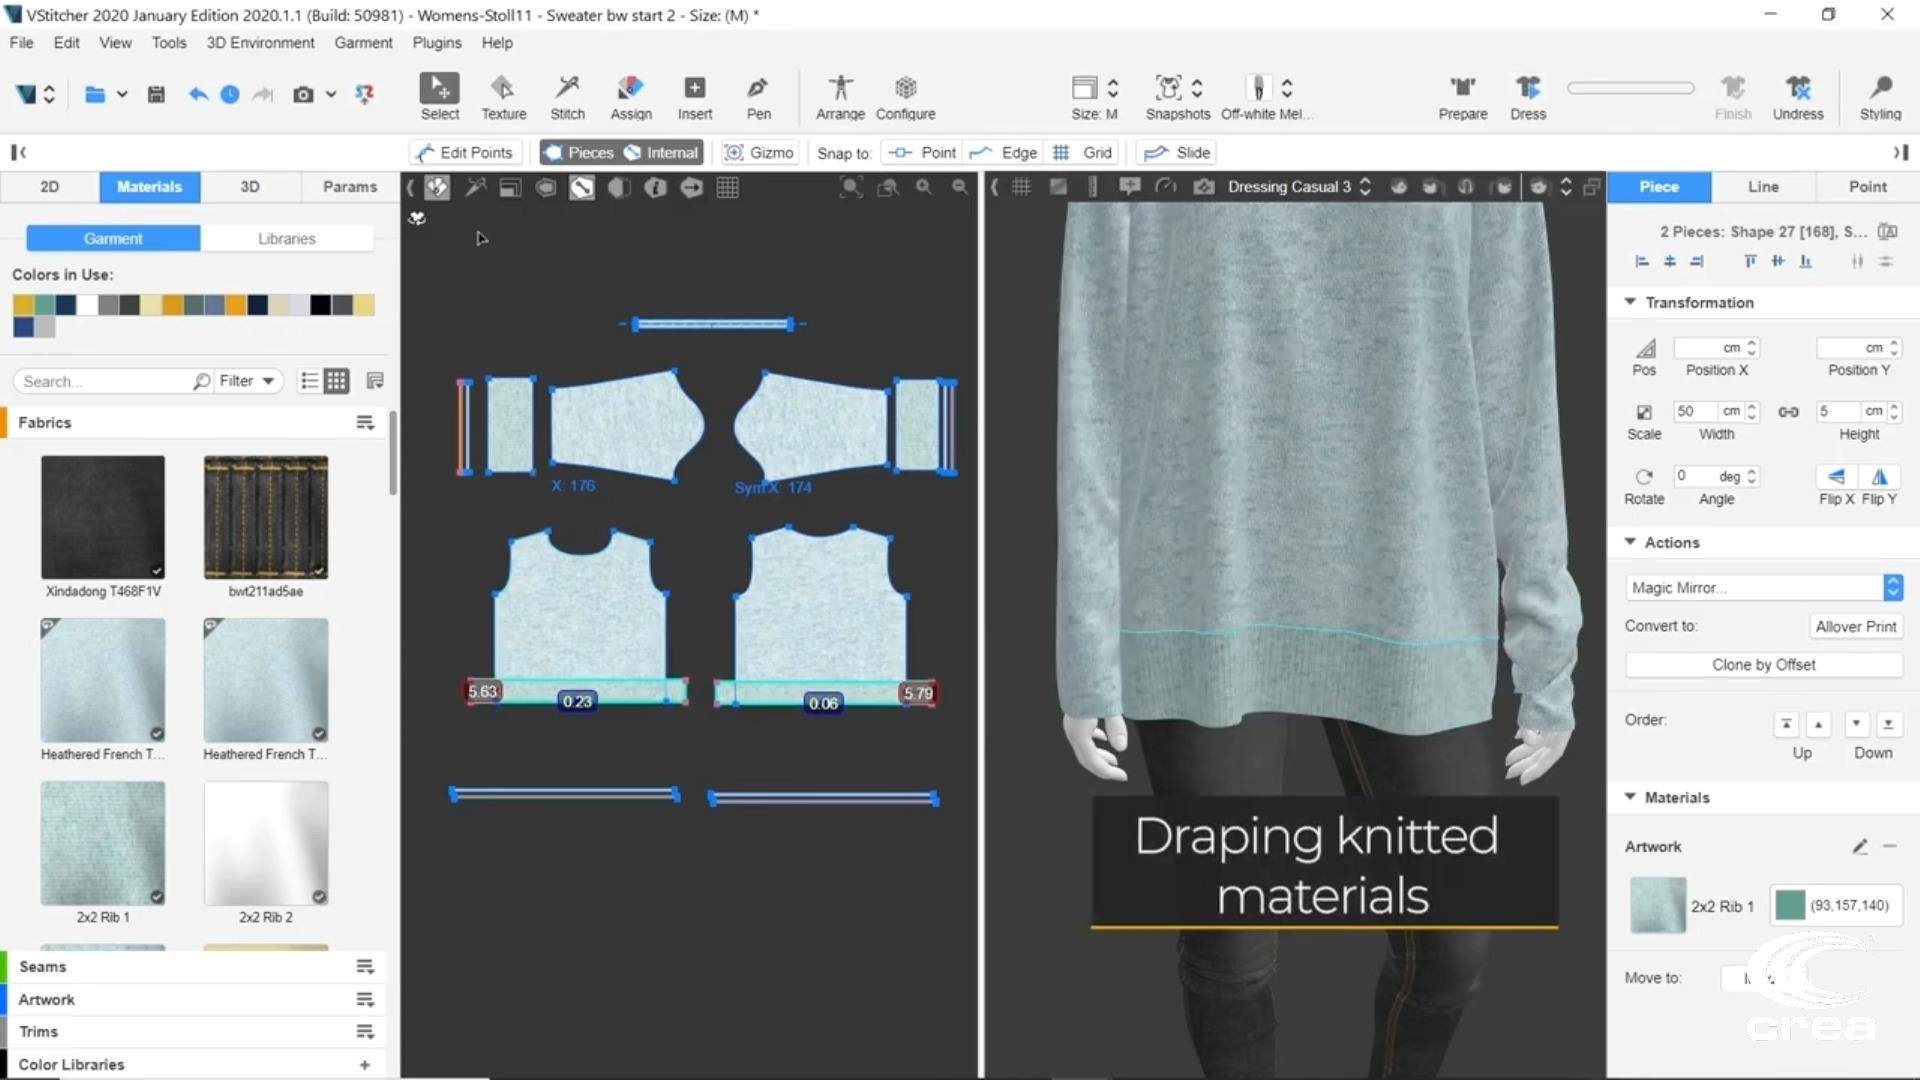Undo with the blue back arrow
1920x1080 pixels.
click(198, 94)
